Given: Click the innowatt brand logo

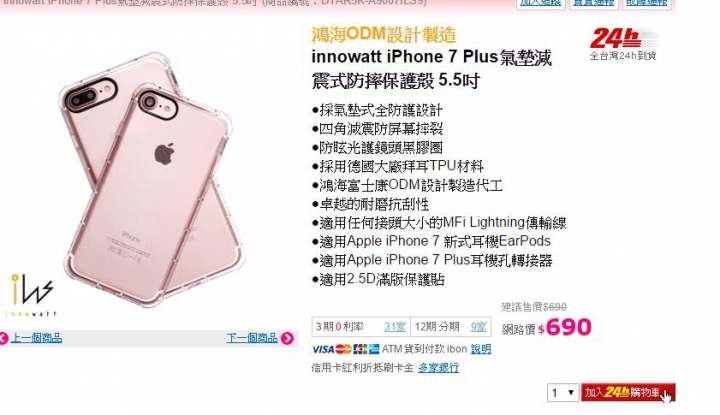Looking at the screenshot, I should (31, 295).
